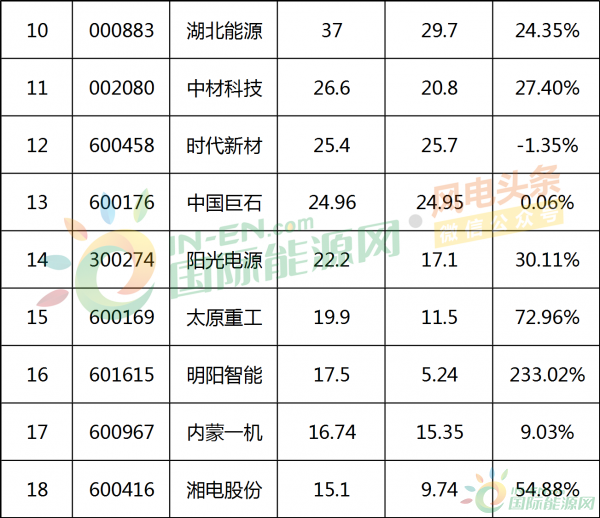Select company name 阳光电源
The width and height of the screenshot is (600, 518).
224,260
